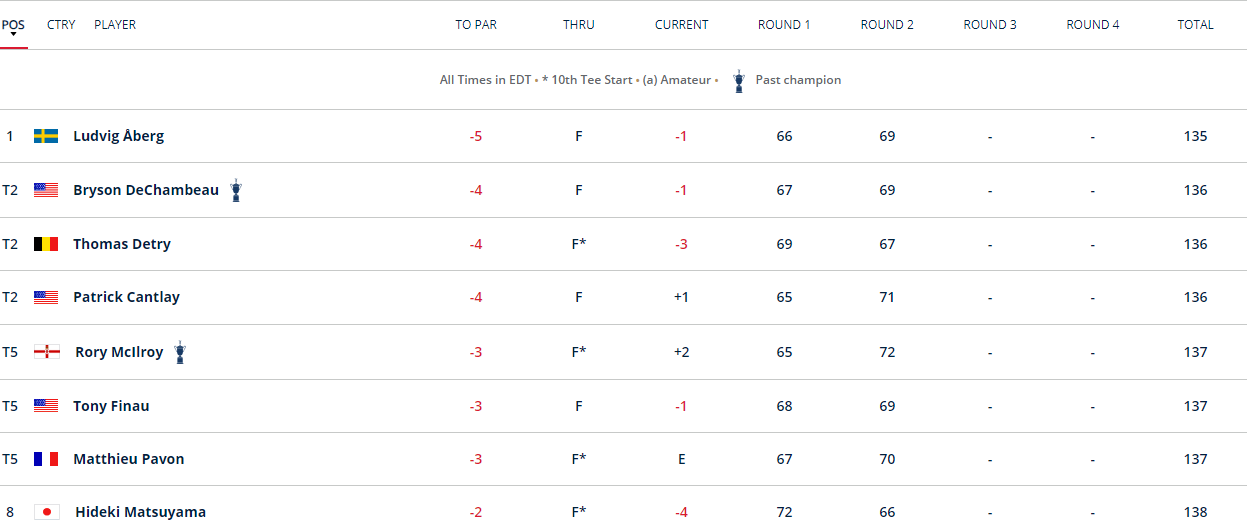The height and width of the screenshot is (531, 1247).
Task: Click the Japan flag beside Hideki Matsuyama
Action: coord(46,512)
